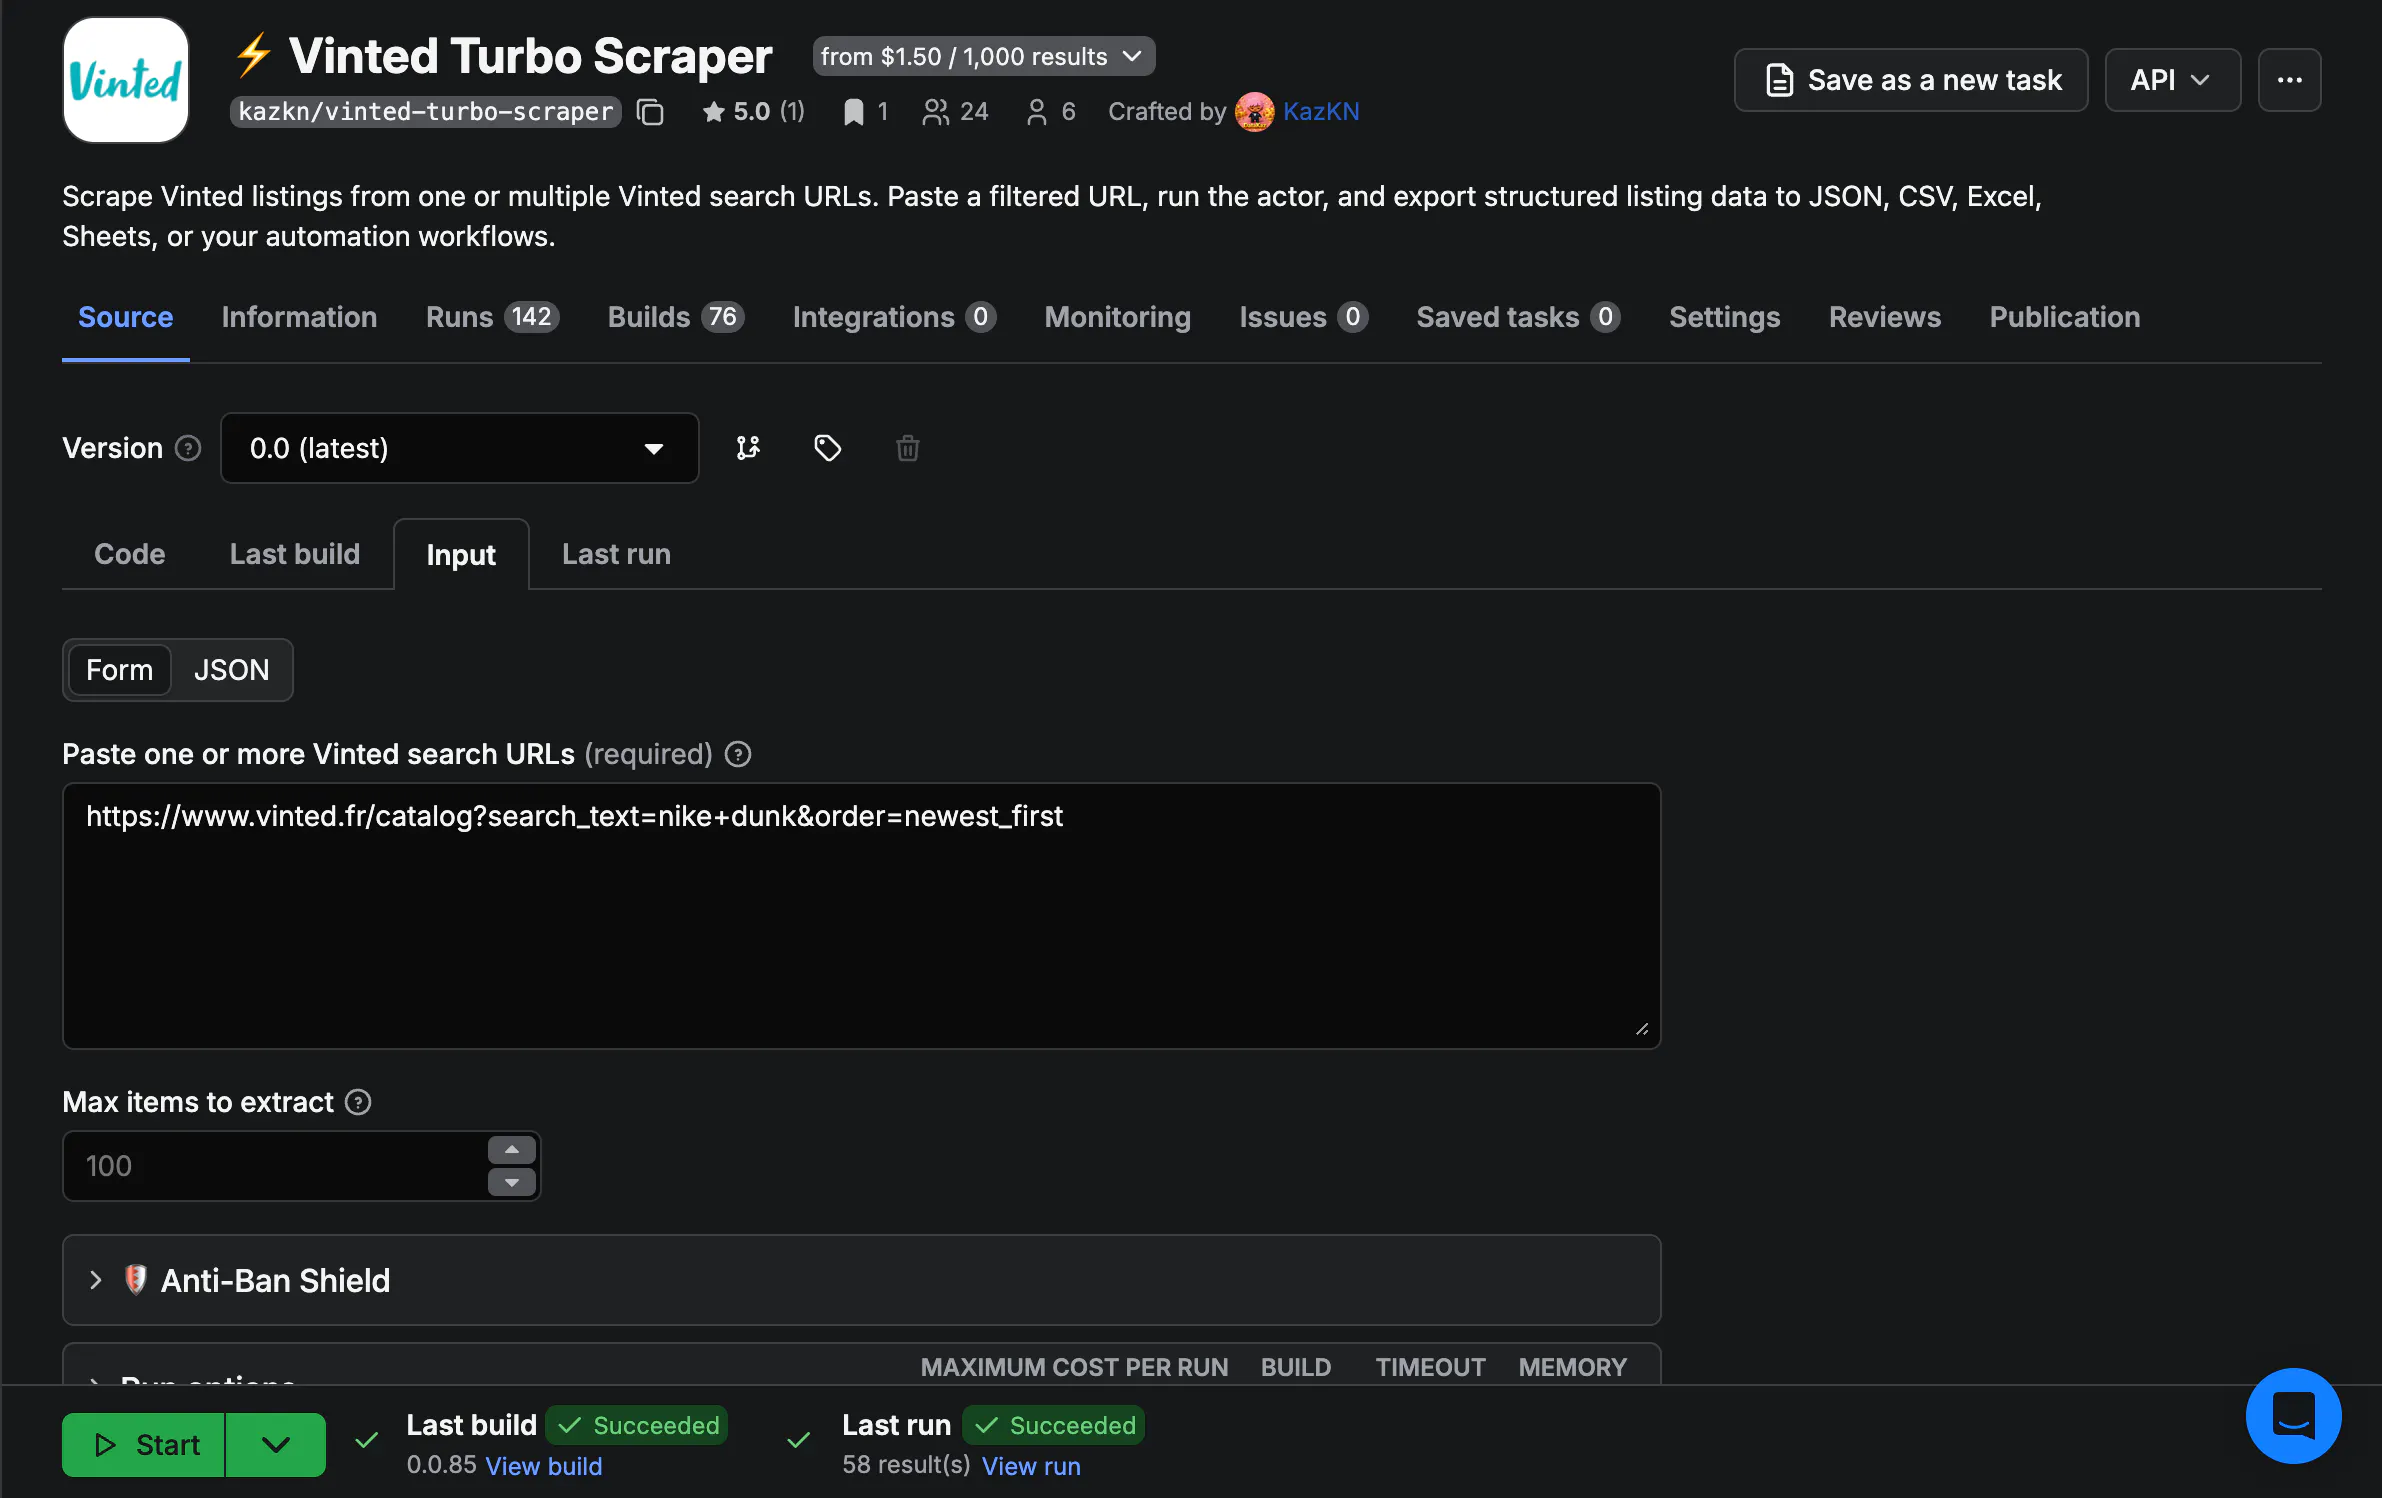
Task: Open the Version 0.0 (latest) dropdown
Action: tap(460, 448)
